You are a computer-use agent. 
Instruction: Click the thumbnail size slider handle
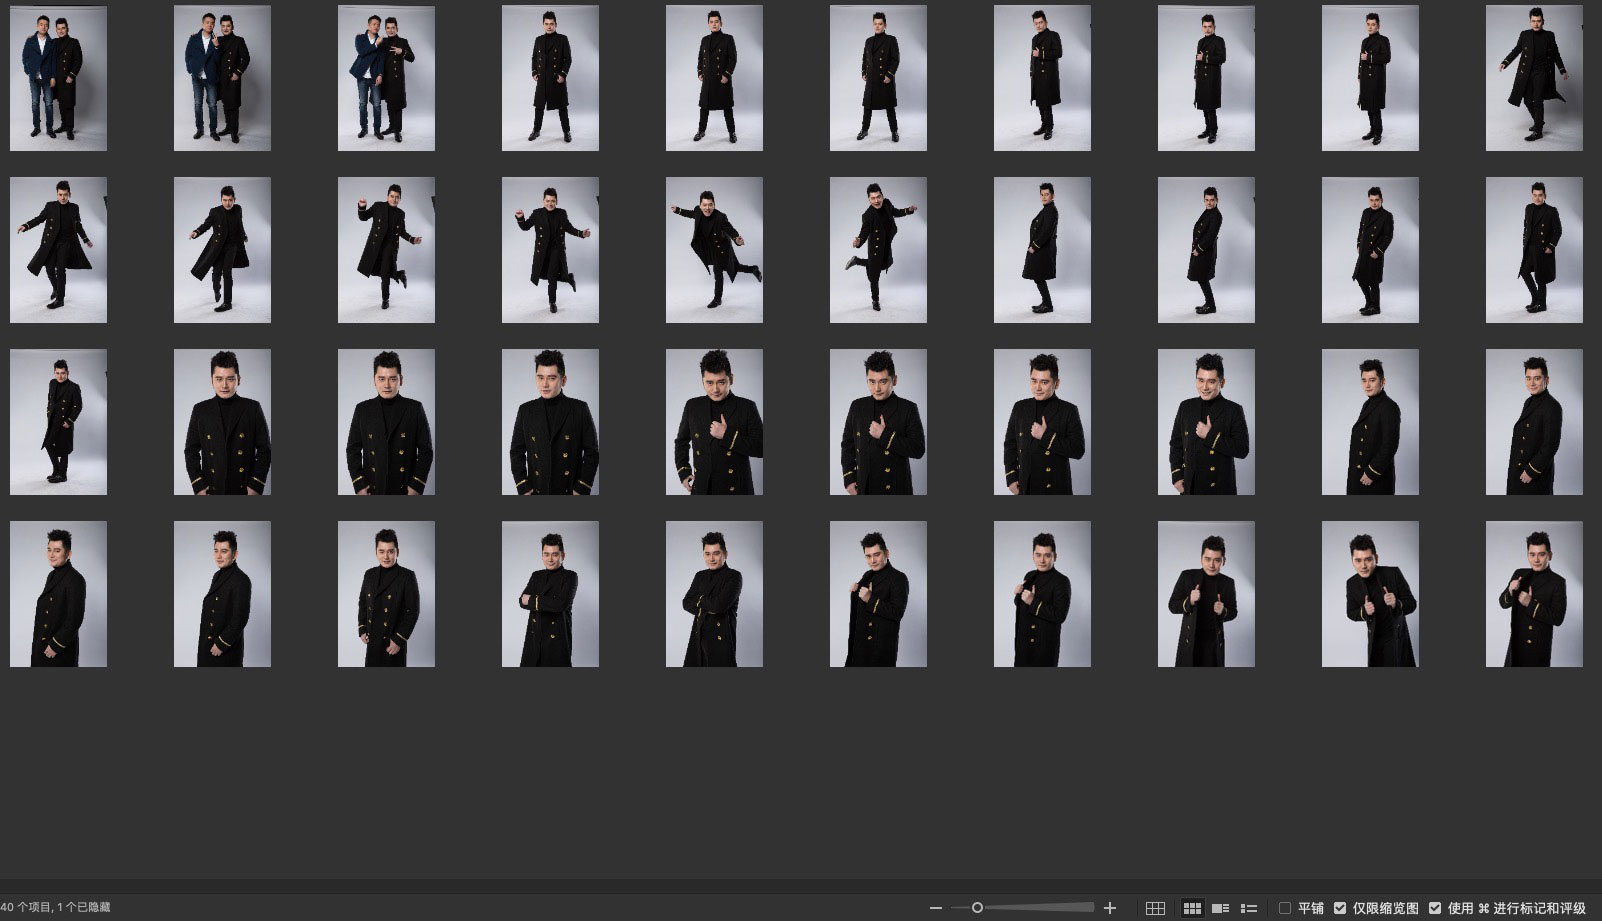point(977,908)
